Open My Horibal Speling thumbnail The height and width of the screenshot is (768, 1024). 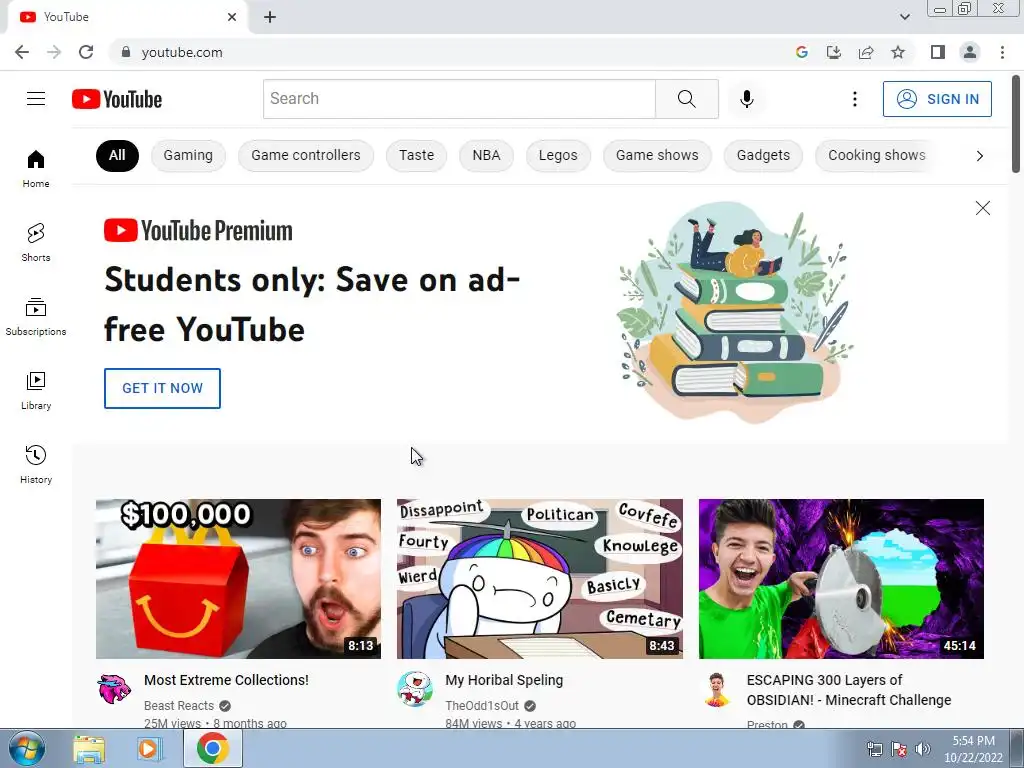(539, 579)
